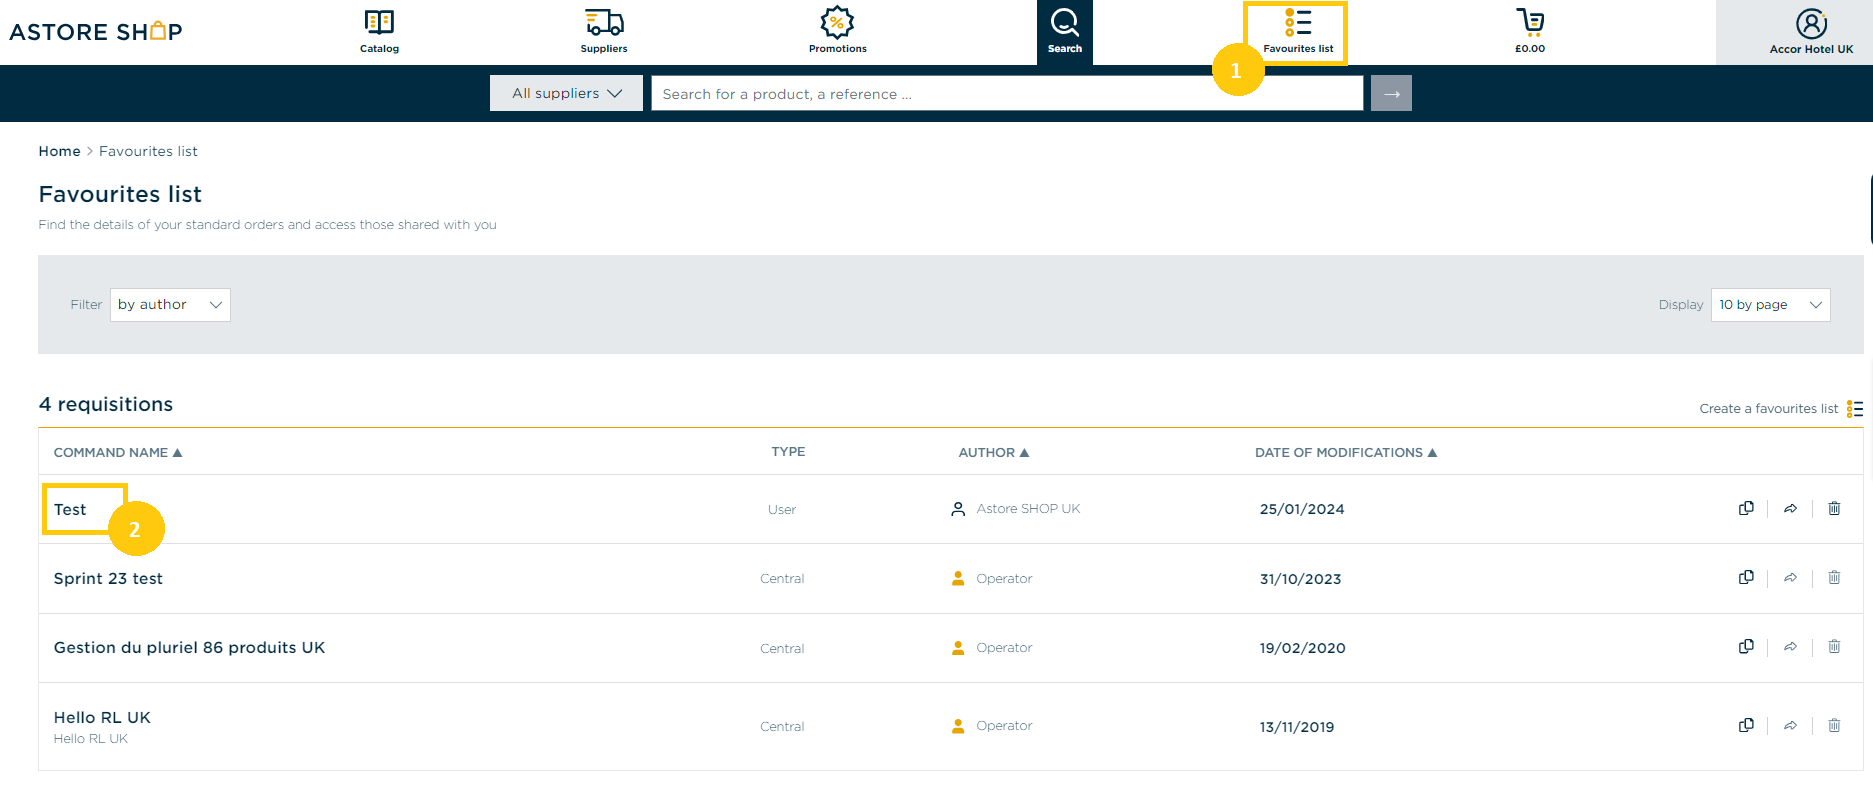This screenshot has width=1873, height=799.
Task: Click the ASTORE SHOP logo
Action: click(96, 32)
